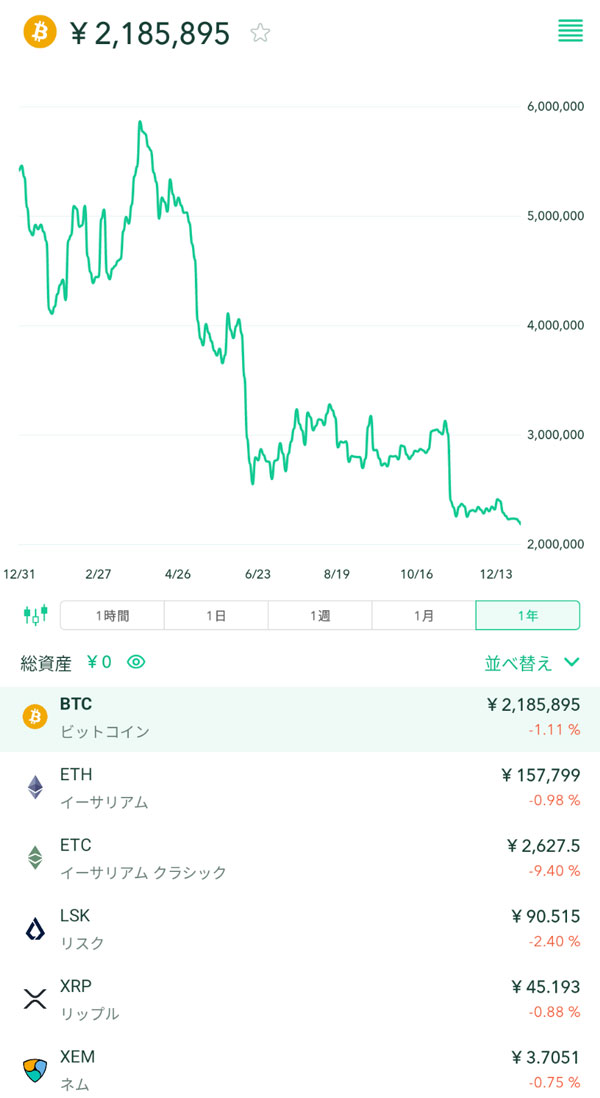Select the 1月 chart period tab
Image resolution: width=600 pixels, height=1098 pixels.
[x=424, y=615]
